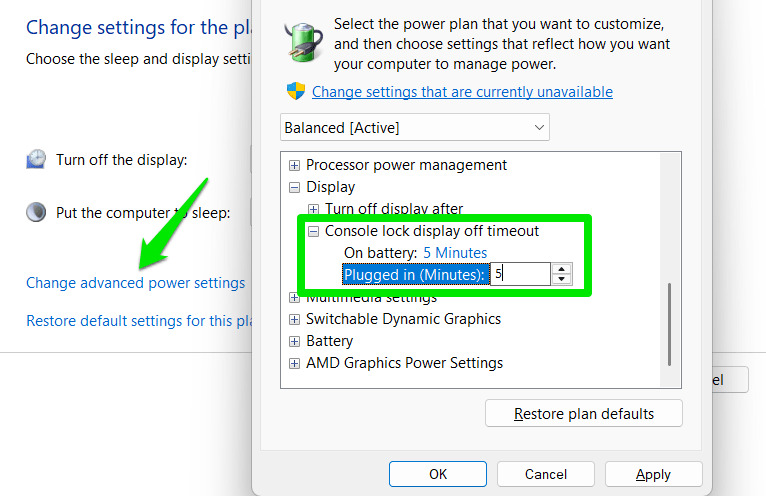The image size is (766, 496).
Task: Open Change settings that are currently unavailable
Action: coord(462,92)
